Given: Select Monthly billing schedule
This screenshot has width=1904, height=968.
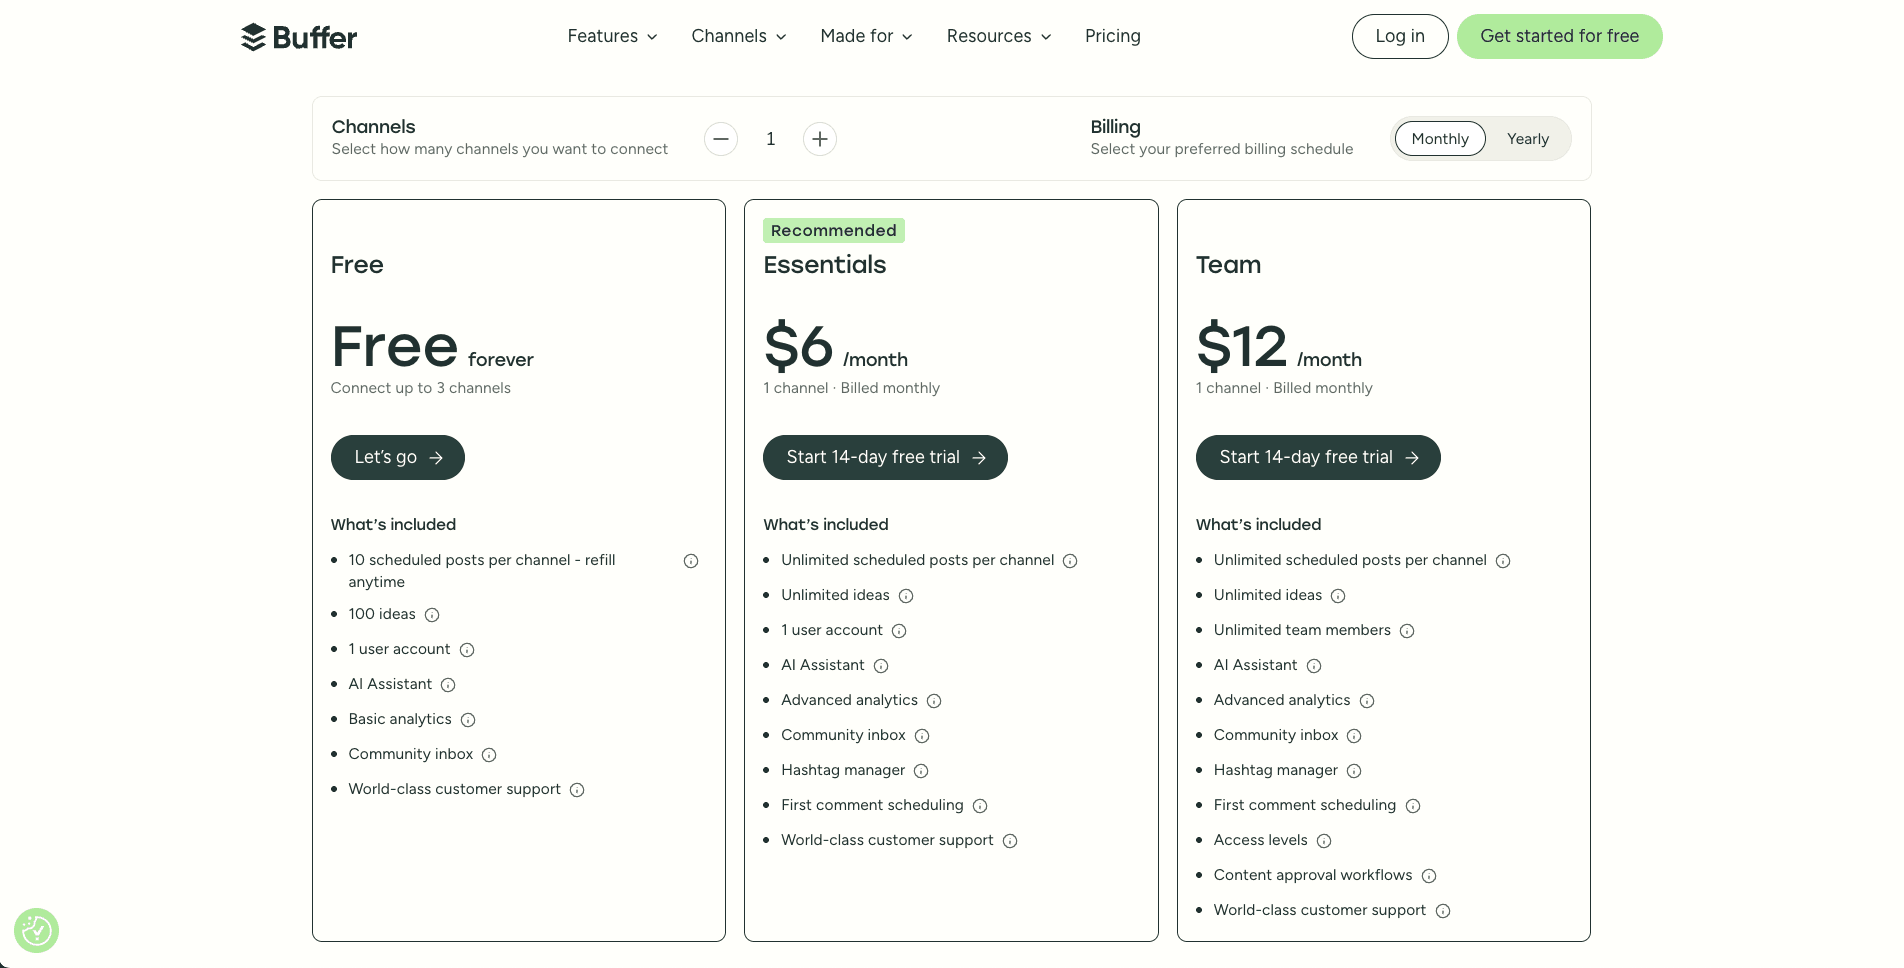Looking at the screenshot, I should pyautogui.click(x=1440, y=139).
